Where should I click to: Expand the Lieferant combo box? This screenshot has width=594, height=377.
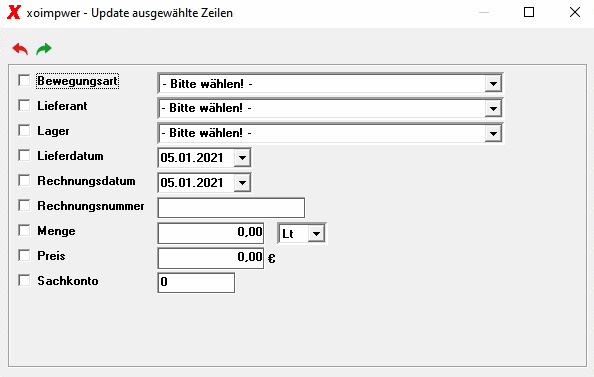tap(493, 108)
